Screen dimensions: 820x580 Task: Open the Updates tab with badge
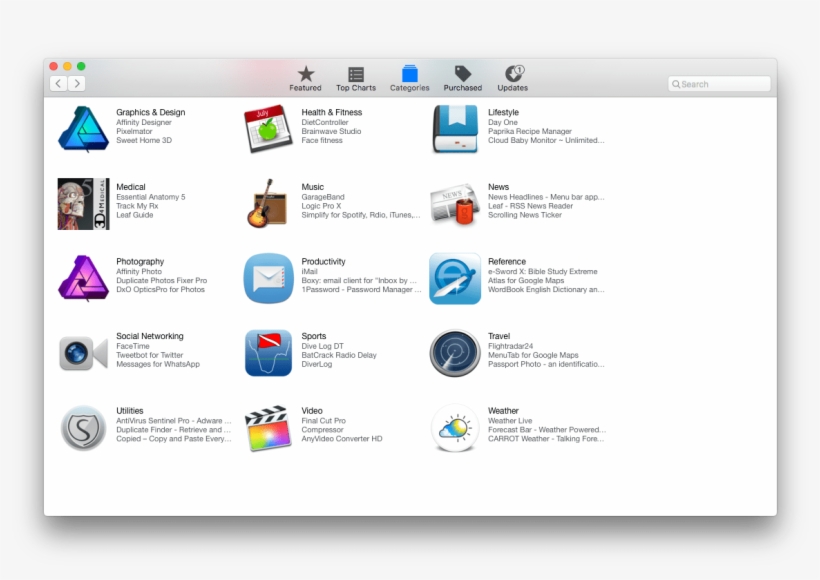click(513, 78)
